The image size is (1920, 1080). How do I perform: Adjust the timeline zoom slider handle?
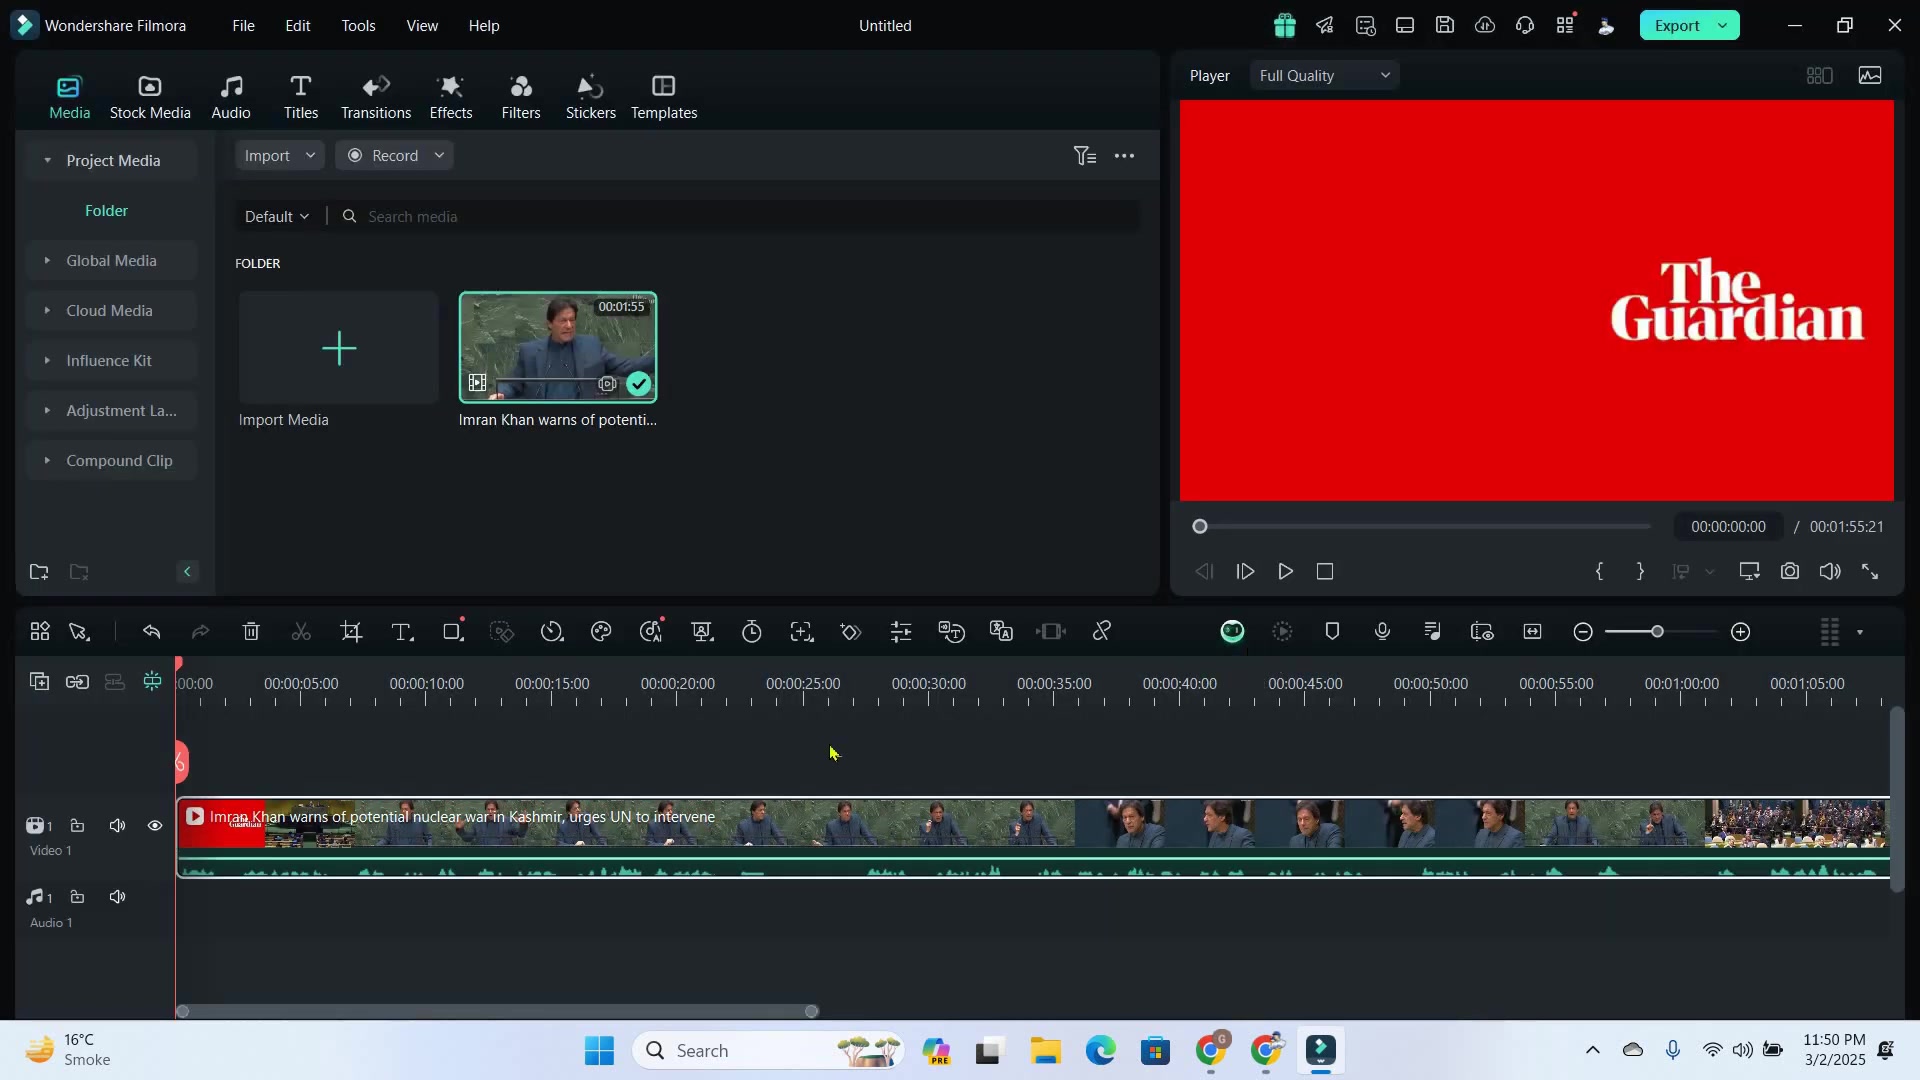pos(1657,632)
